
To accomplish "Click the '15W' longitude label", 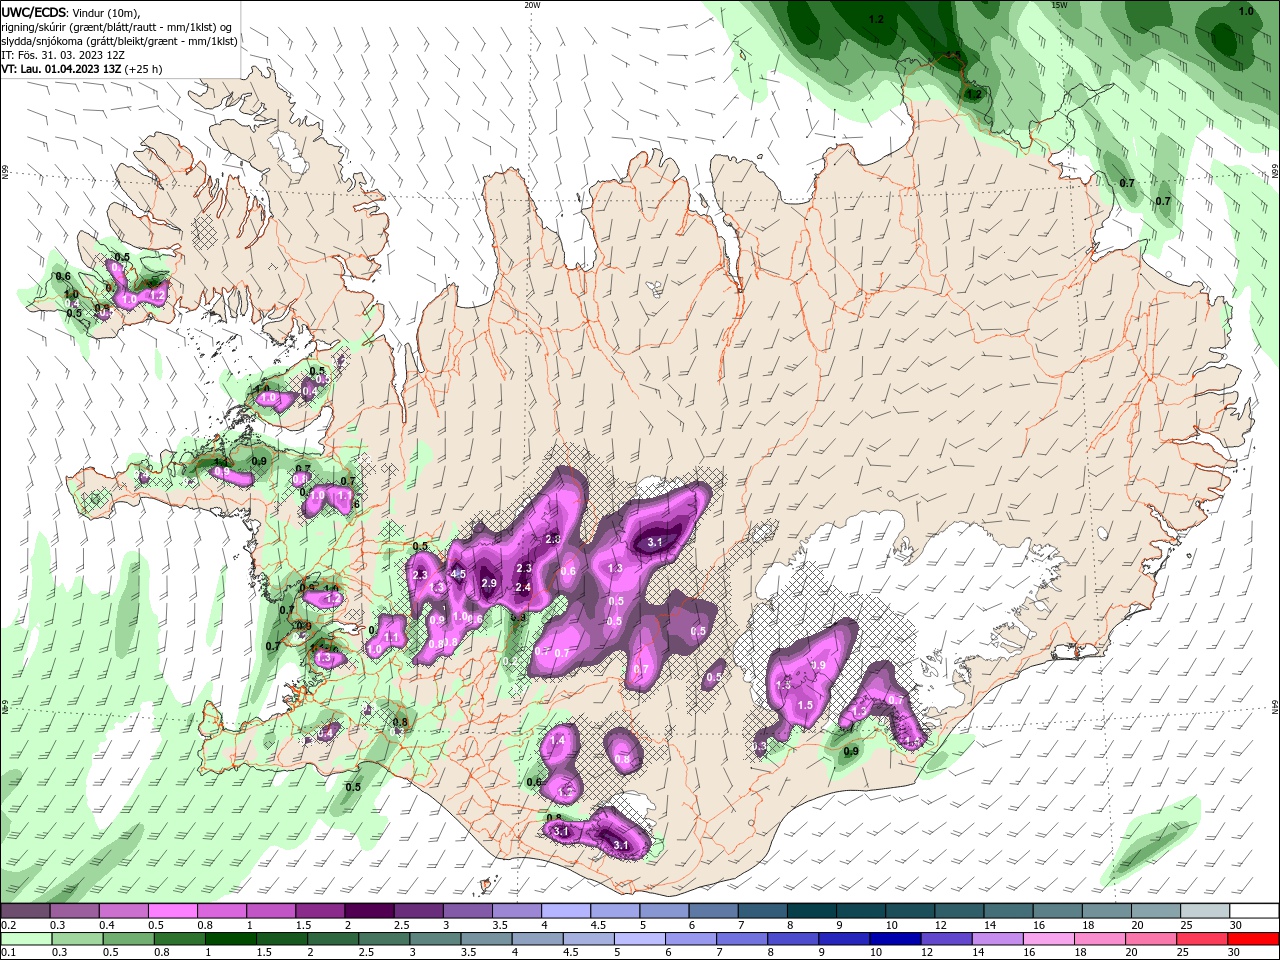I will pos(1059,5).
